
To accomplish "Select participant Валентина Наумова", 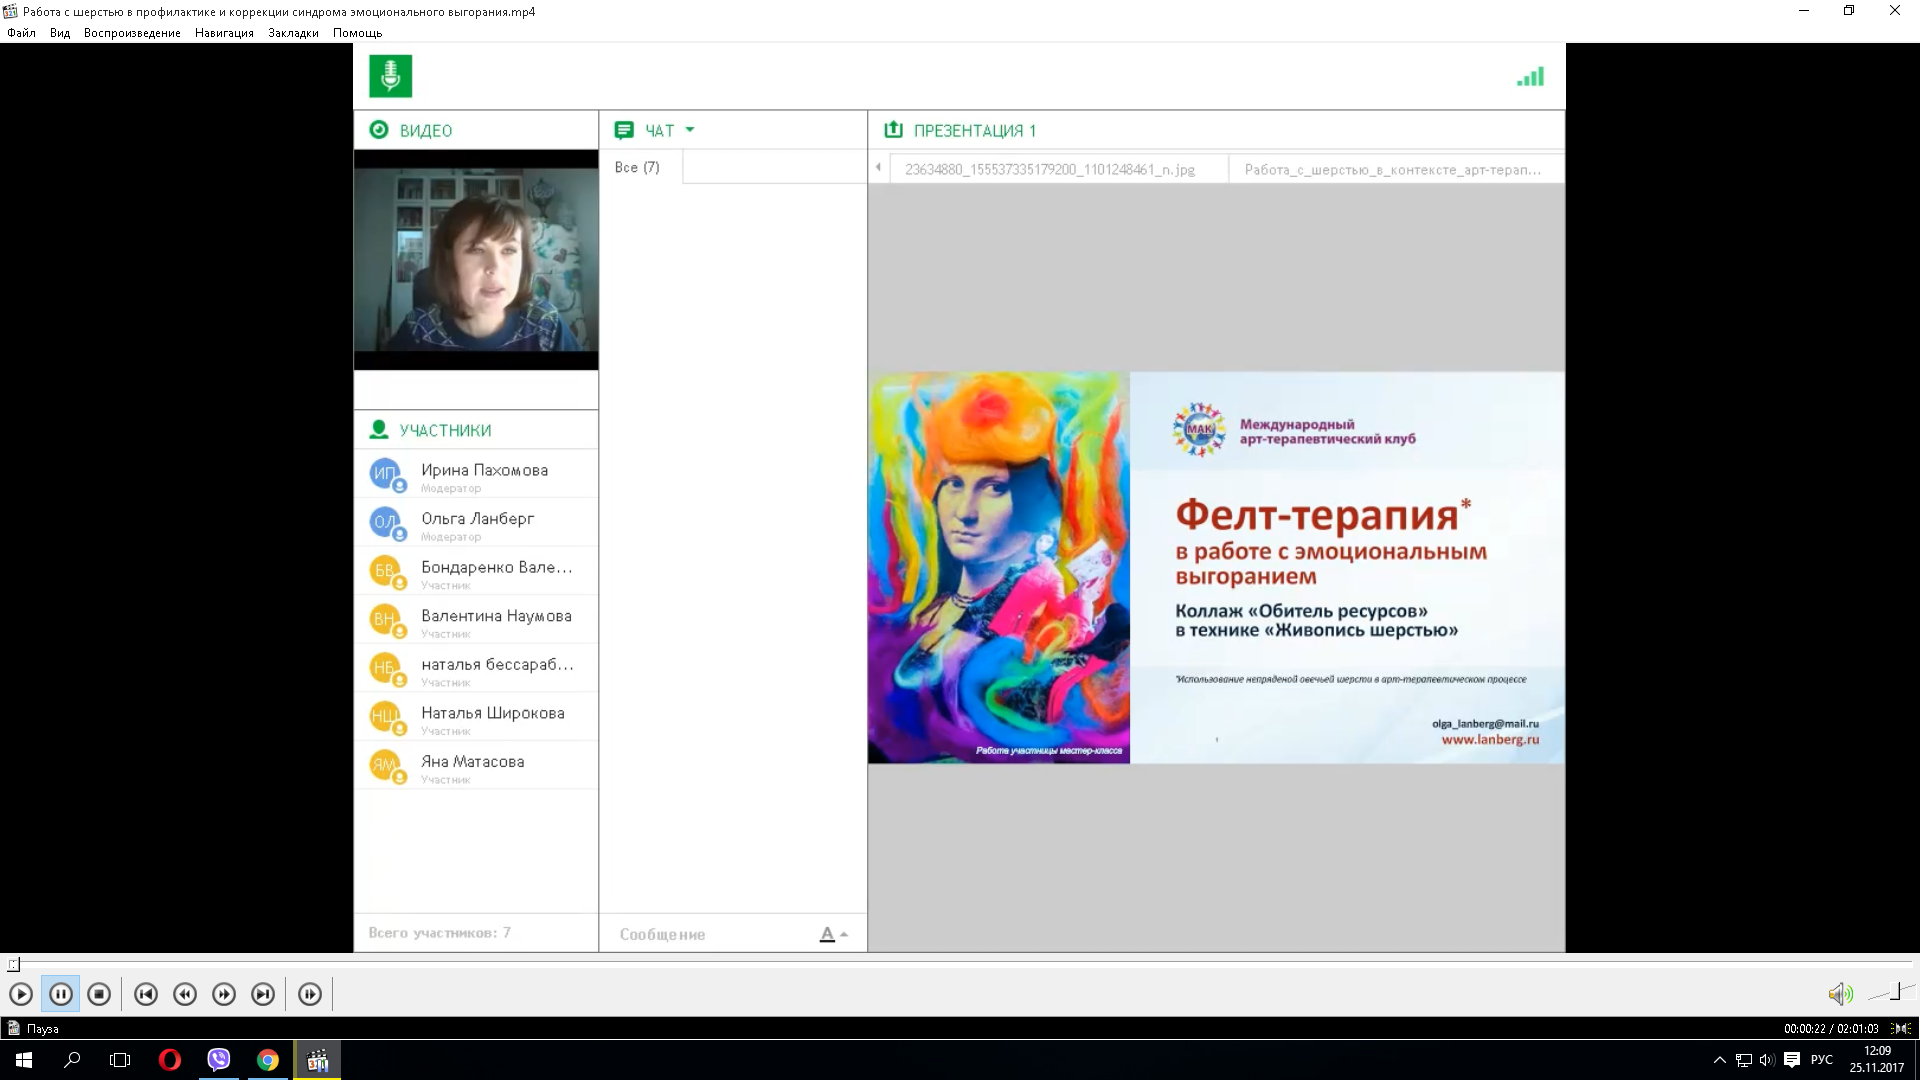I will coord(476,620).
